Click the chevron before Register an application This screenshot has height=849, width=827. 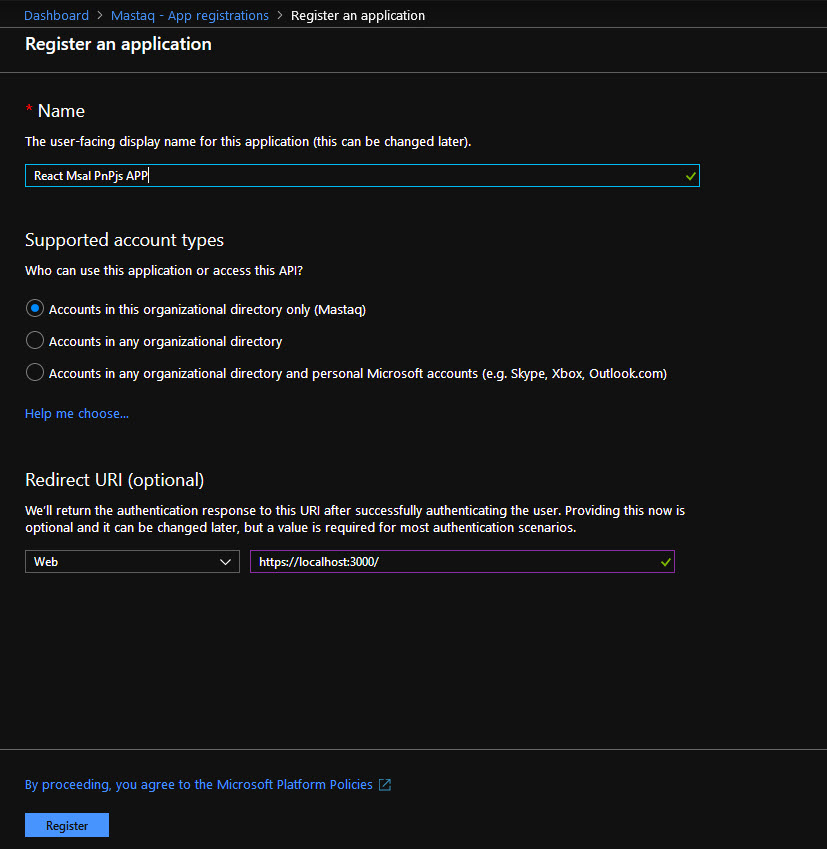pos(280,15)
